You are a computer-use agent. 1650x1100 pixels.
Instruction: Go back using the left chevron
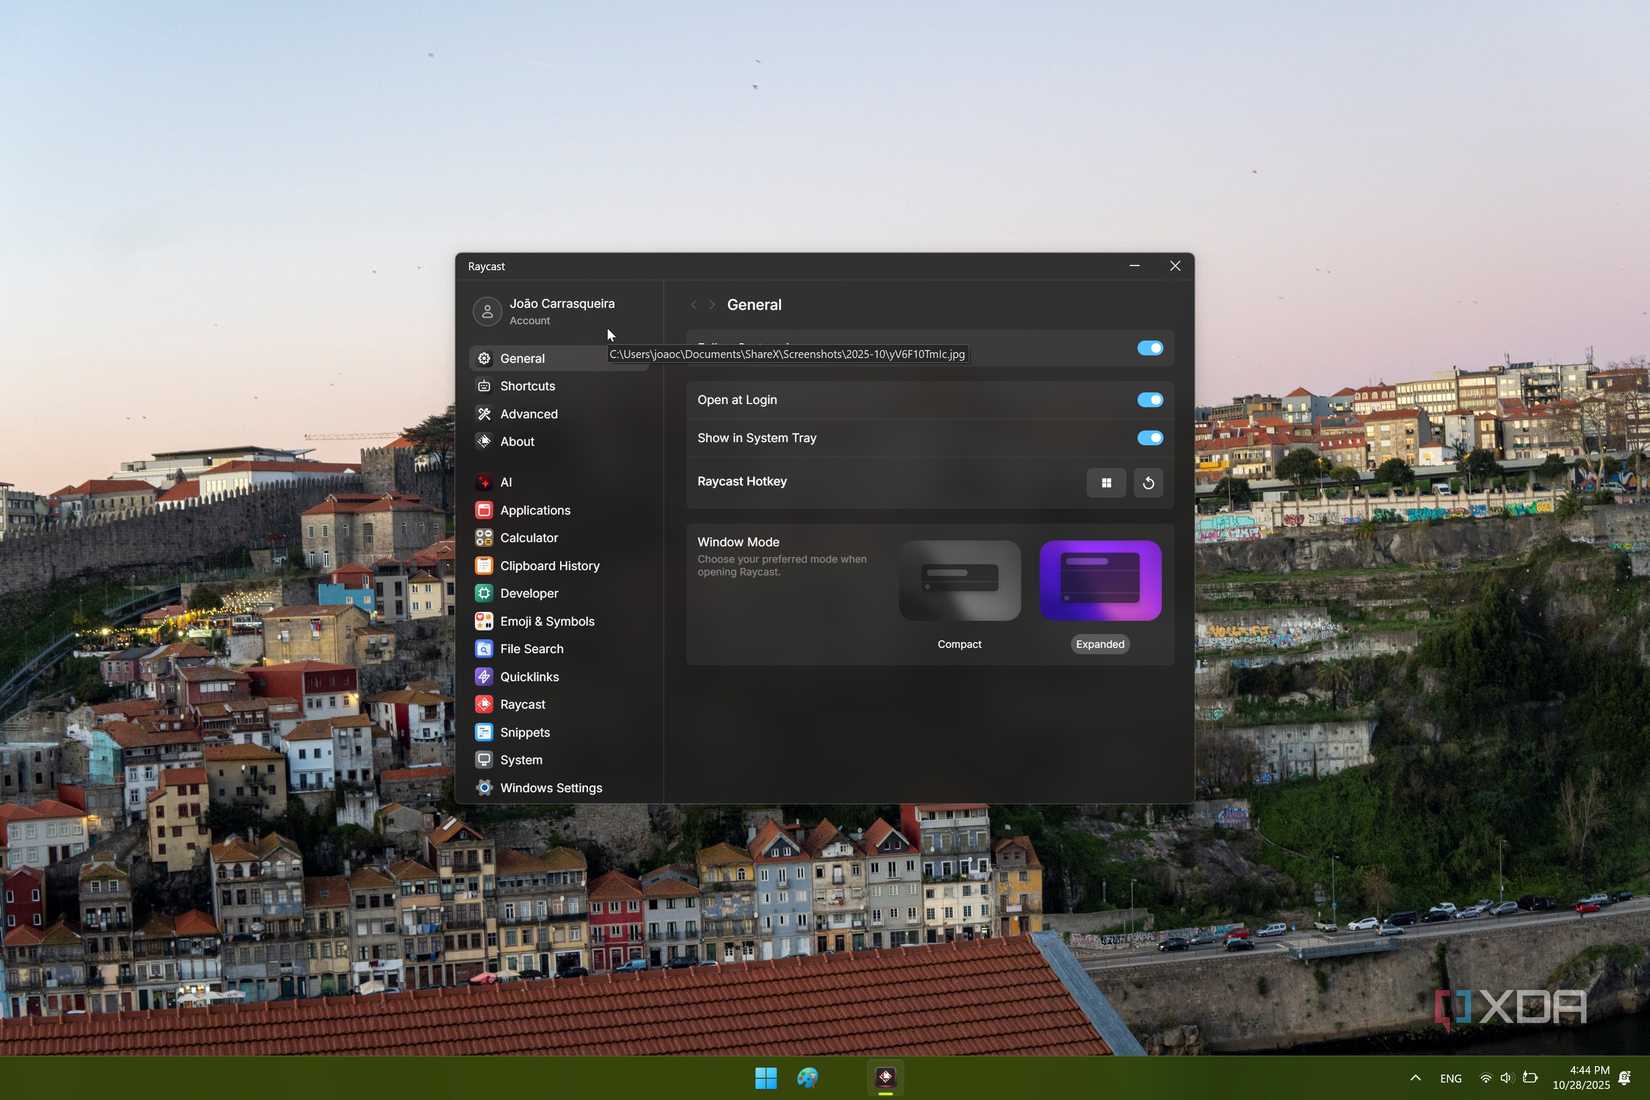[694, 305]
